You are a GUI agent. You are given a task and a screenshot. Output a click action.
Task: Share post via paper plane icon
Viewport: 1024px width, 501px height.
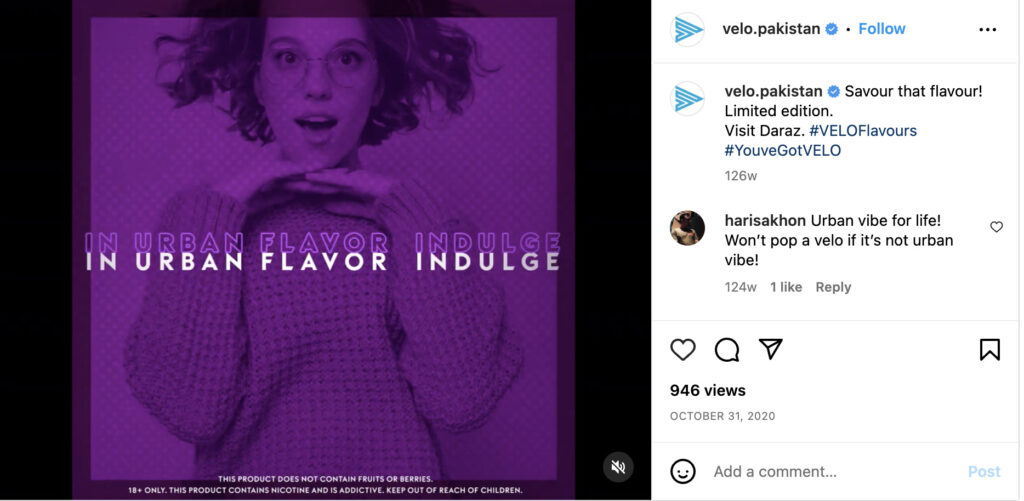771,349
